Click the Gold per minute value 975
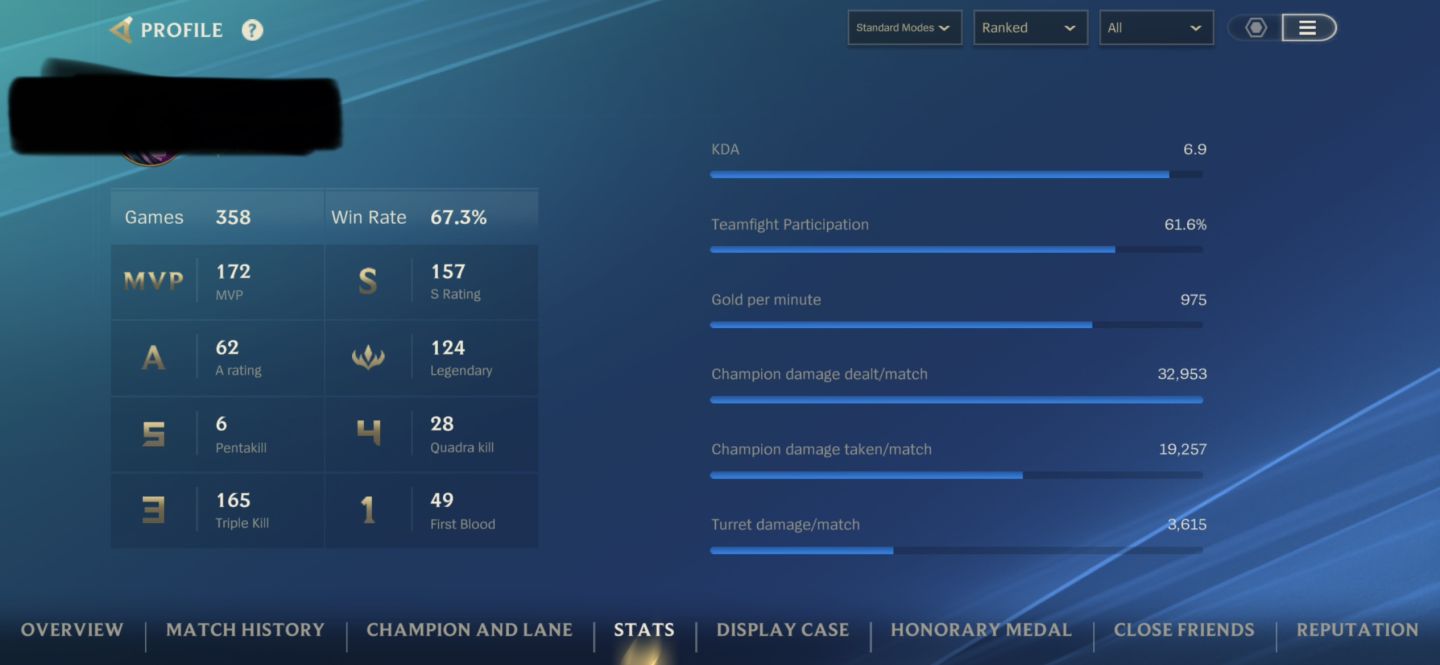Image resolution: width=1440 pixels, height=665 pixels. [1193, 299]
